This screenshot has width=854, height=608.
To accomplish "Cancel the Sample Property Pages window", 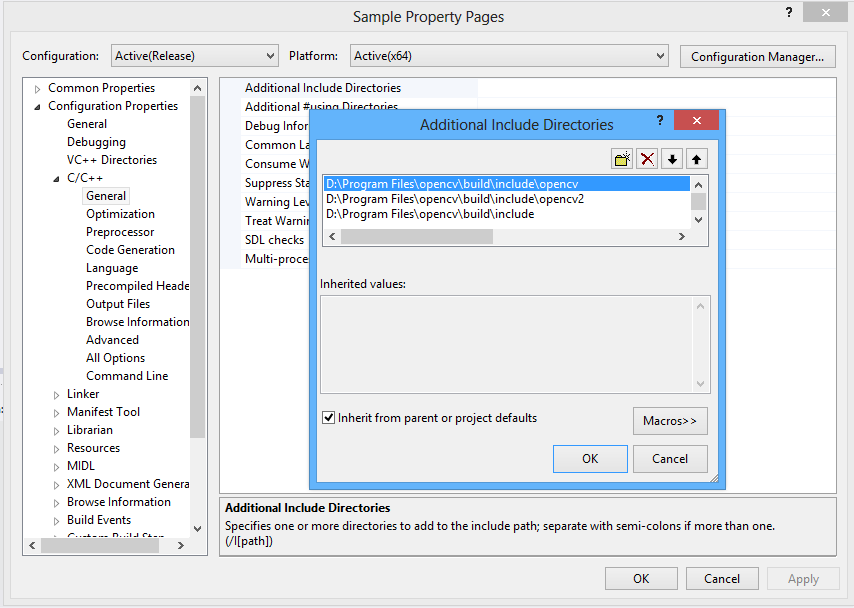I will pos(721,578).
